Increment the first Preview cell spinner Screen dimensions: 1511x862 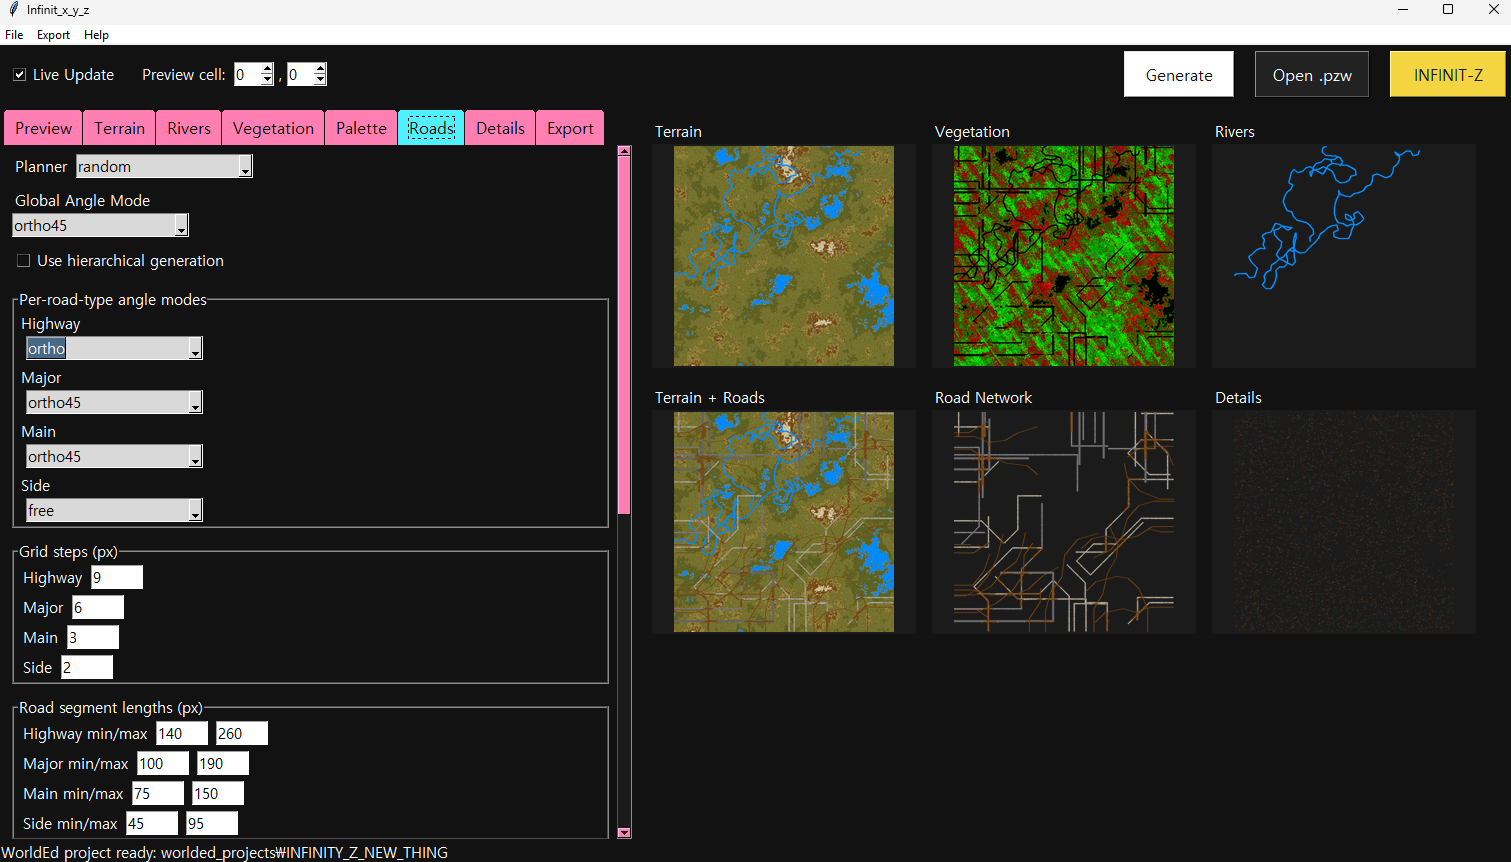click(x=267, y=68)
